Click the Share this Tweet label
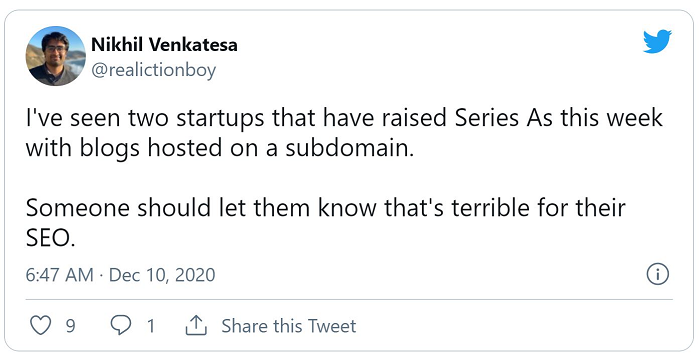700x360 pixels. point(289,326)
